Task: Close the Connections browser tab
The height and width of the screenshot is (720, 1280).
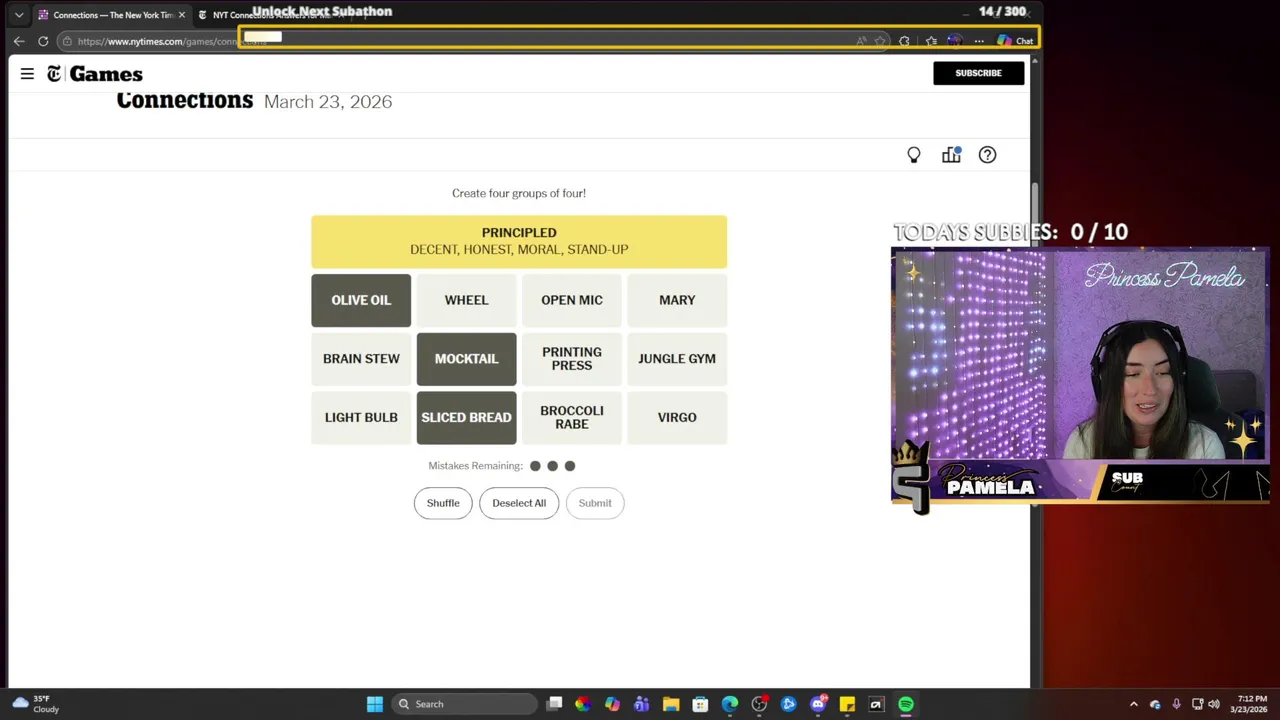Action: click(181, 15)
